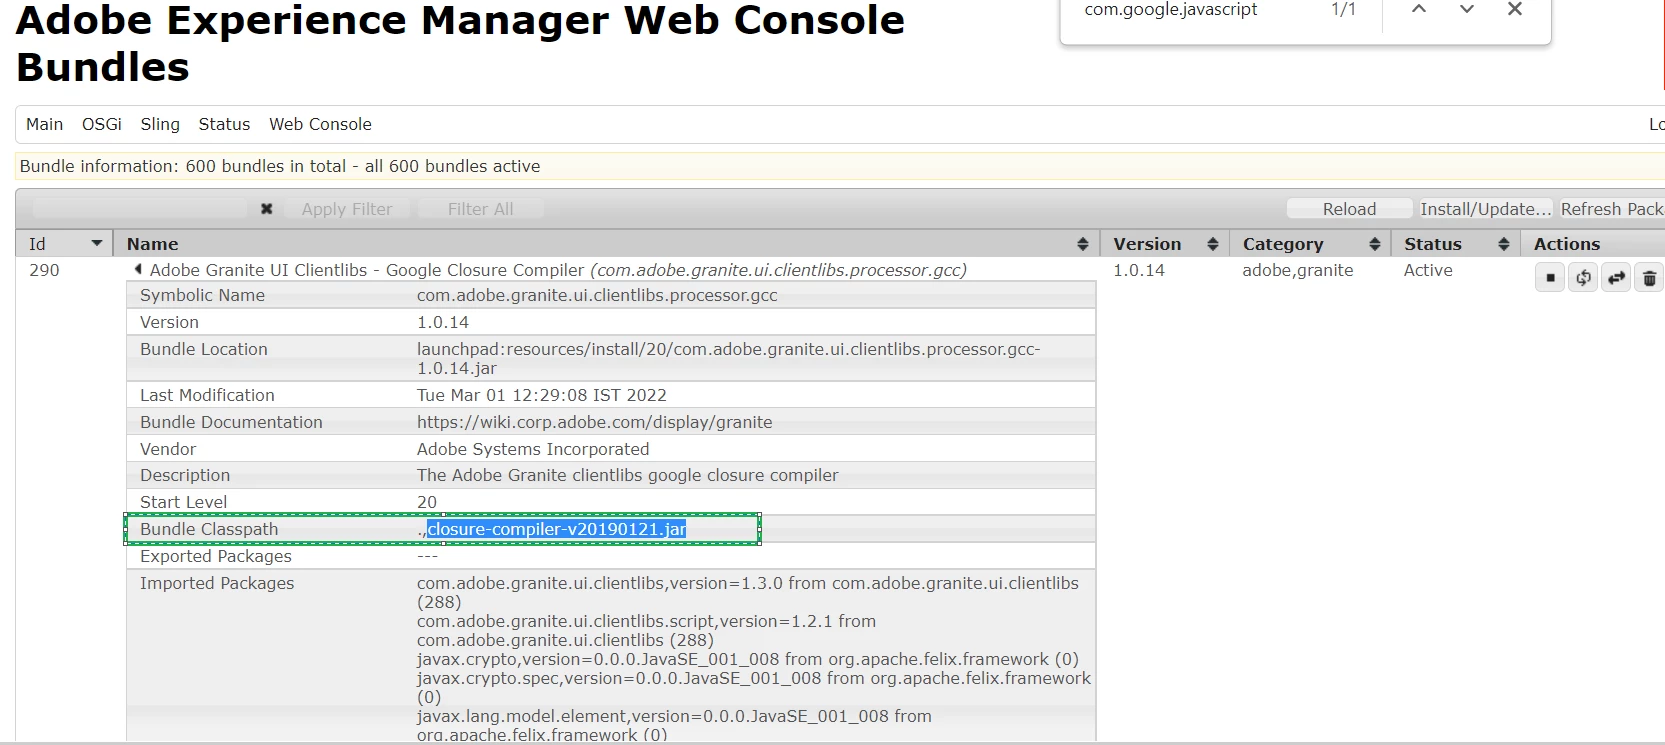Sort by Version column sort arrows
The height and width of the screenshot is (745, 1665).
[1212, 244]
